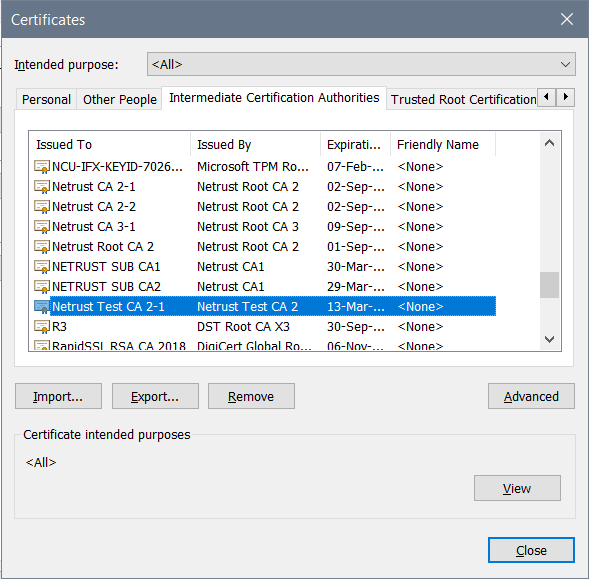
Task: Click expiration date 30-Mar-... cell
Action: coord(355,266)
